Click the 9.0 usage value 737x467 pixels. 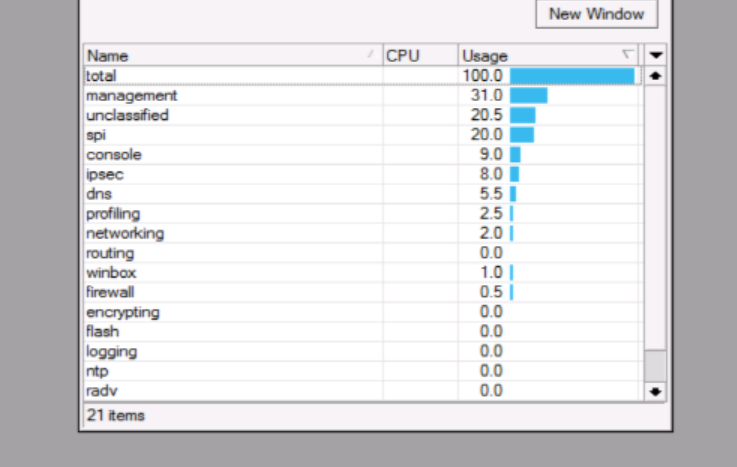coord(491,155)
